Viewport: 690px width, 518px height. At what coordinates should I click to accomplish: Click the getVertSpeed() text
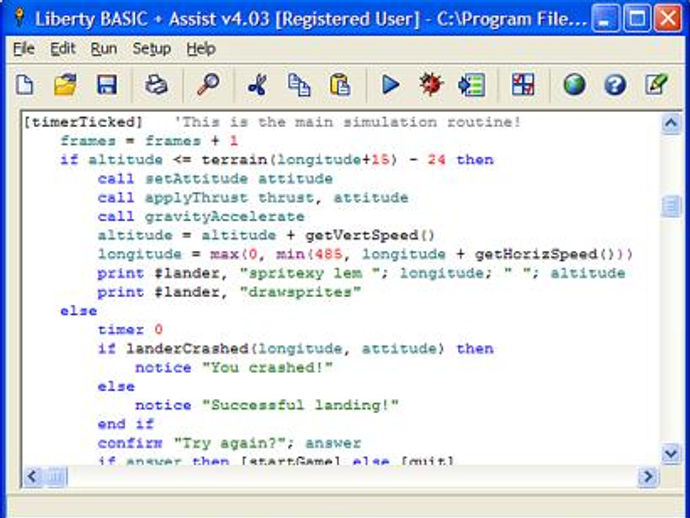pyautogui.click(x=370, y=235)
